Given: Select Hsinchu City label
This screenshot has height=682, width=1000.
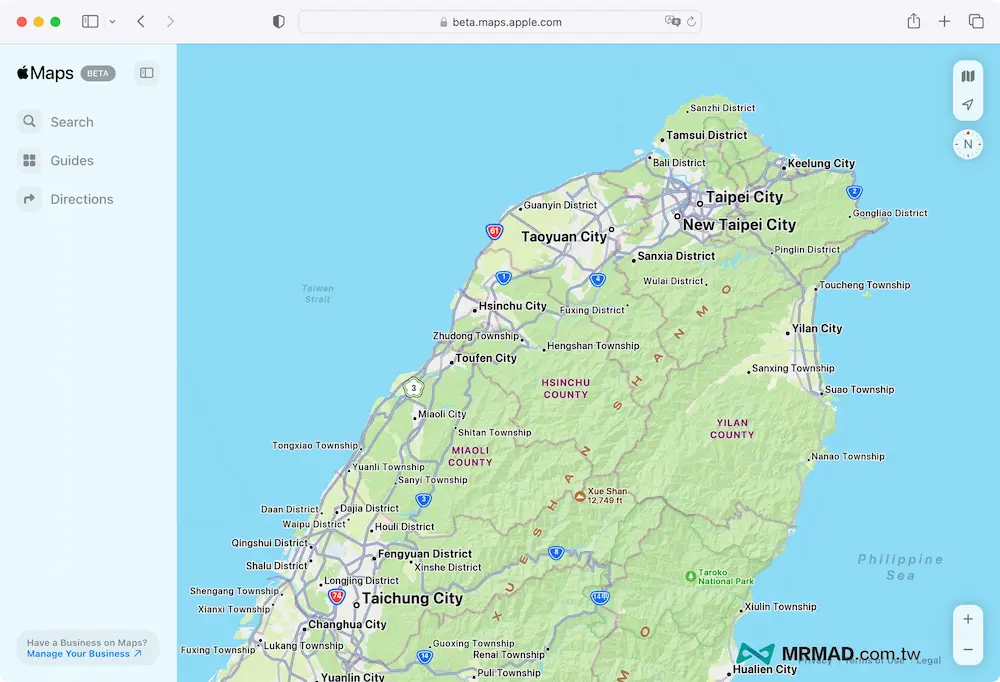Looking at the screenshot, I should point(512,306).
